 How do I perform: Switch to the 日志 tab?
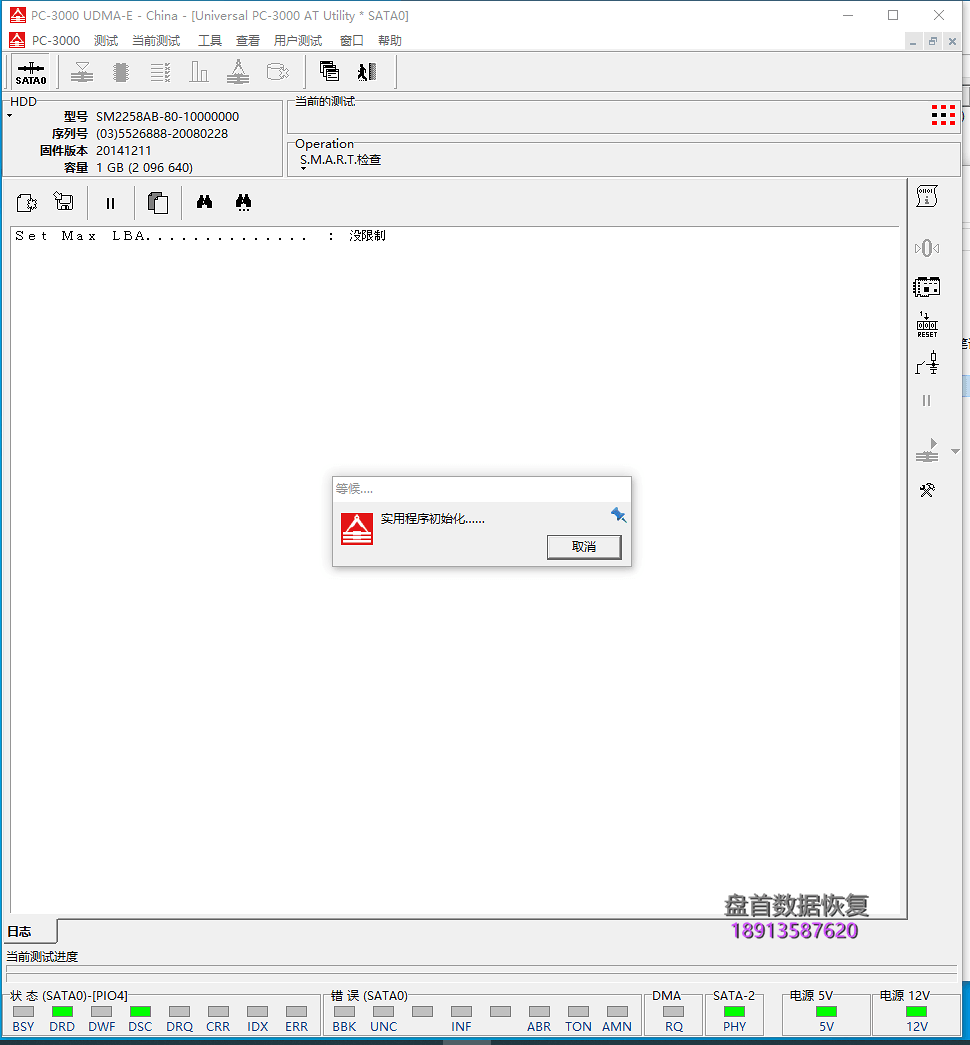pyautogui.click(x=30, y=931)
